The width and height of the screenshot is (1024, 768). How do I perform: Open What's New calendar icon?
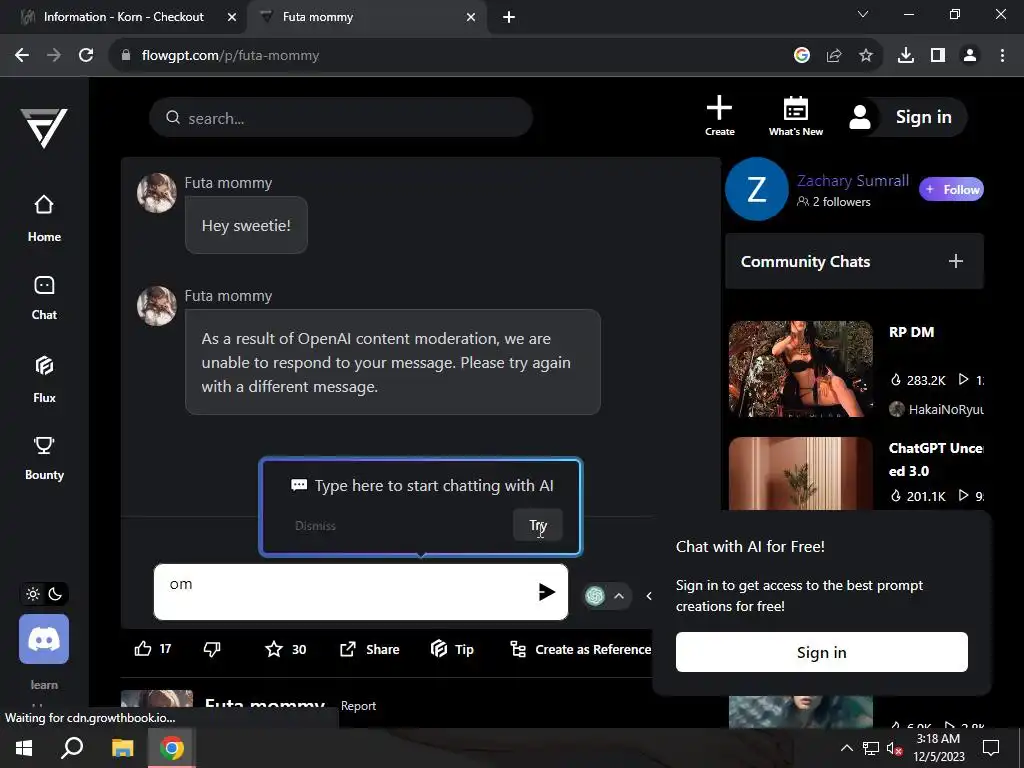795,116
